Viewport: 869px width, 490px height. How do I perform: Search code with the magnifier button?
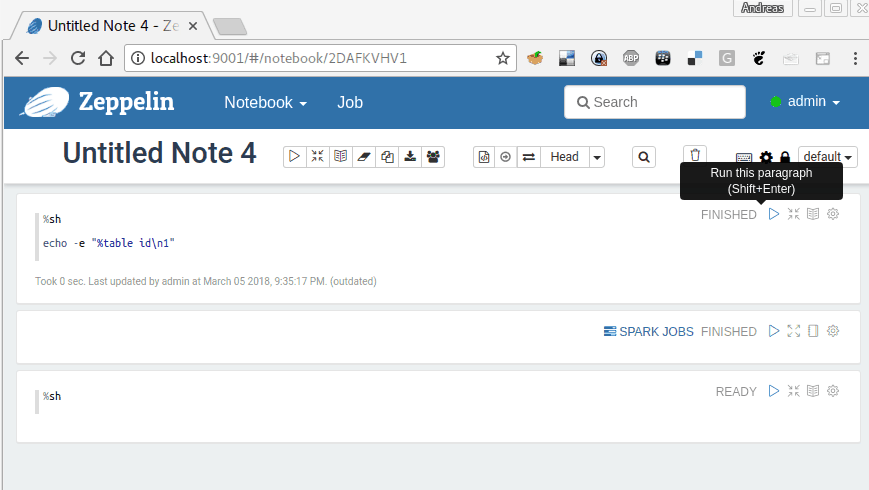[x=644, y=157]
